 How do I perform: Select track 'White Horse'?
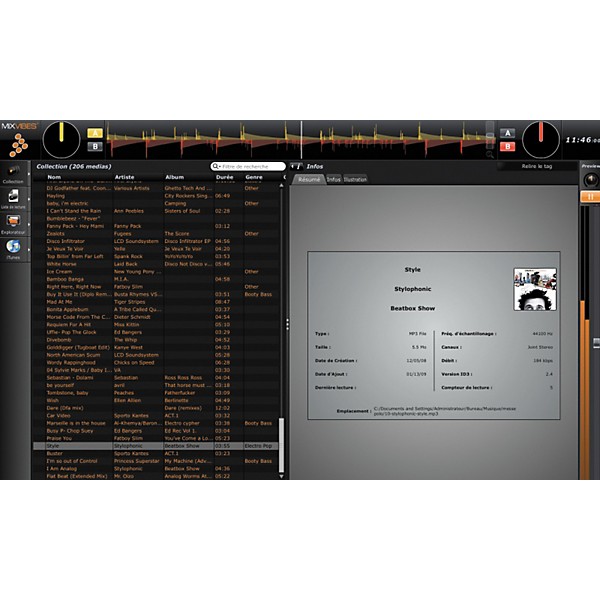tap(156, 264)
